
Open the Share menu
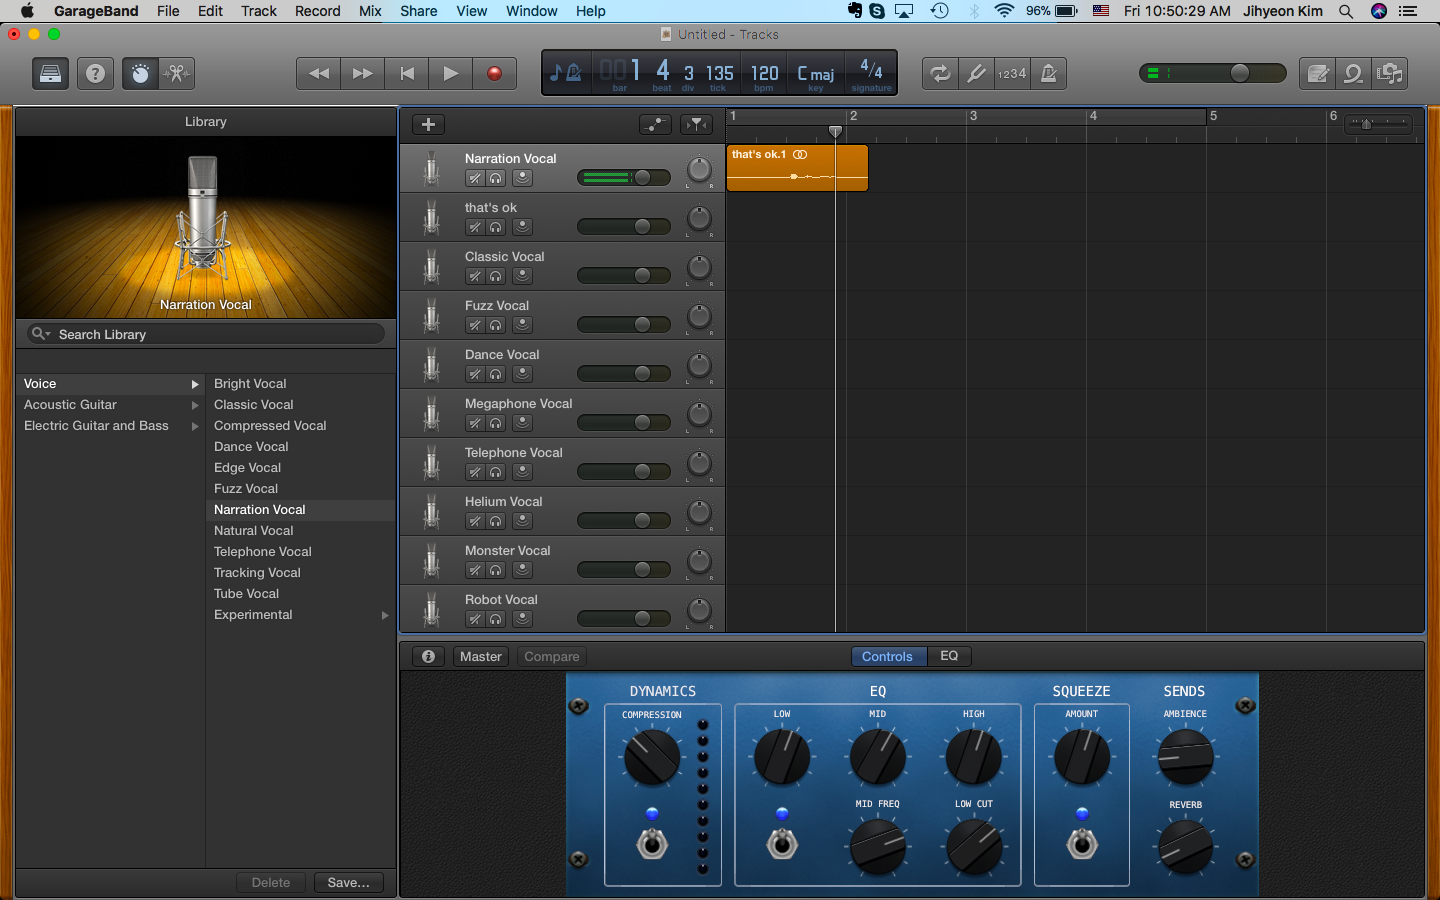(419, 11)
